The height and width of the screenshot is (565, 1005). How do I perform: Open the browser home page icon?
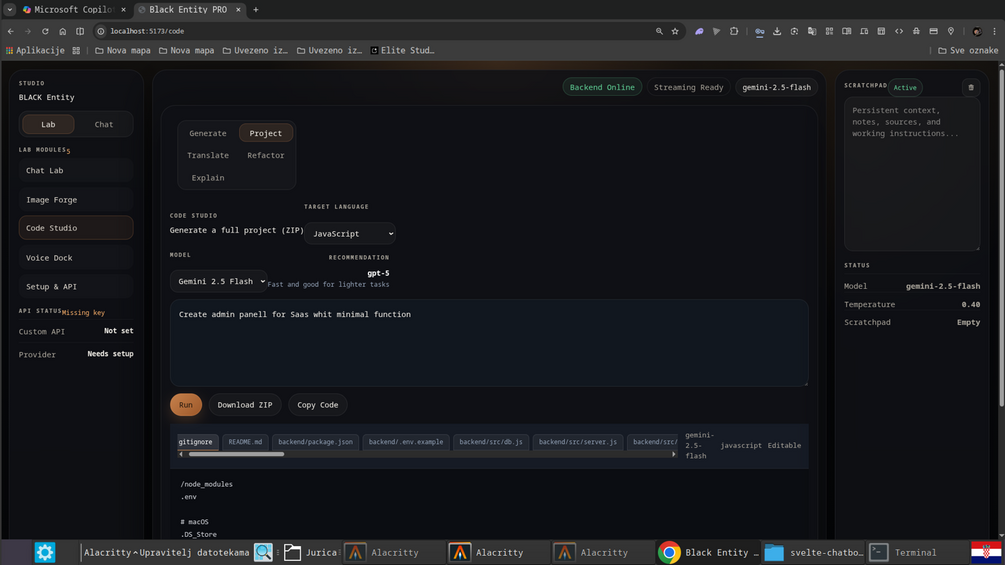point(62,31)
